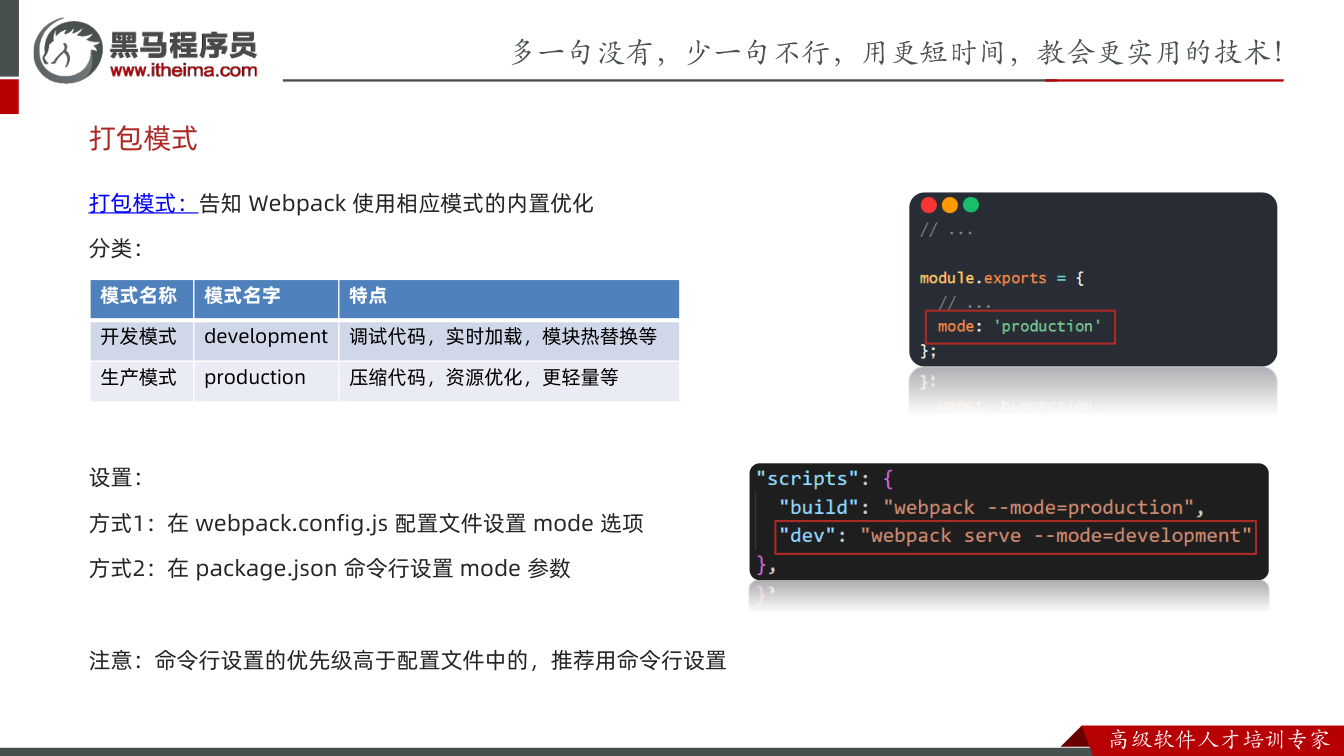Select the production cell in the table
The height and width of the screenshot is (756, 1344).
coord(266,379)
